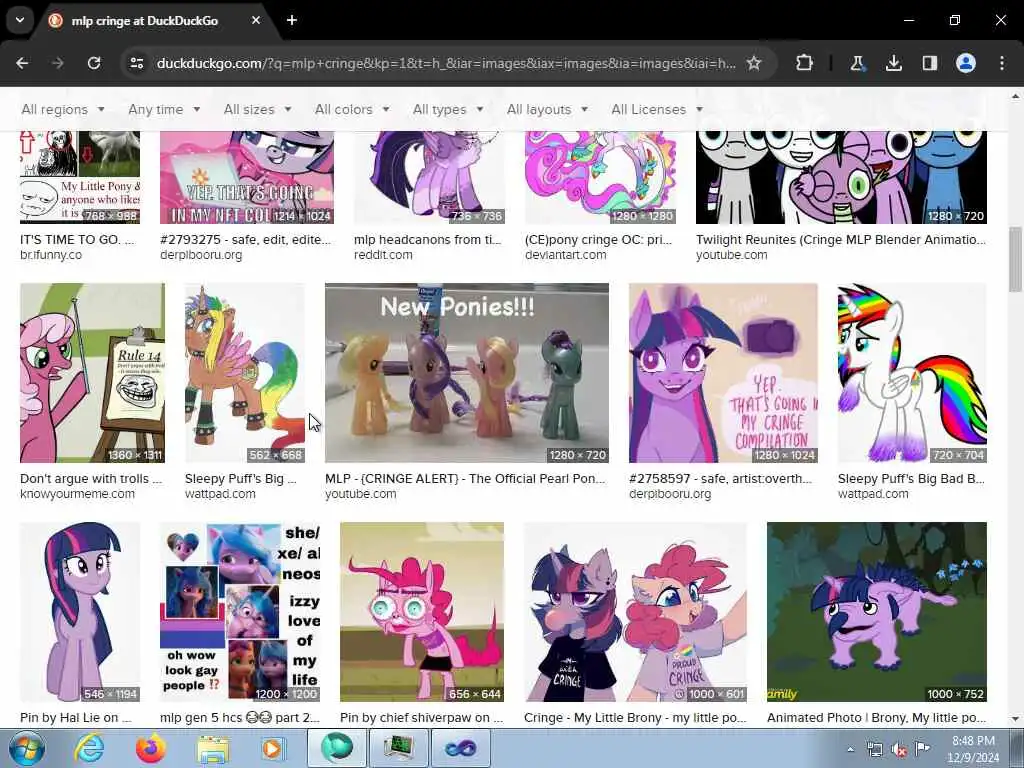
Task: Click the knowyourmeme.com source text
Action: tap(77, 494)
